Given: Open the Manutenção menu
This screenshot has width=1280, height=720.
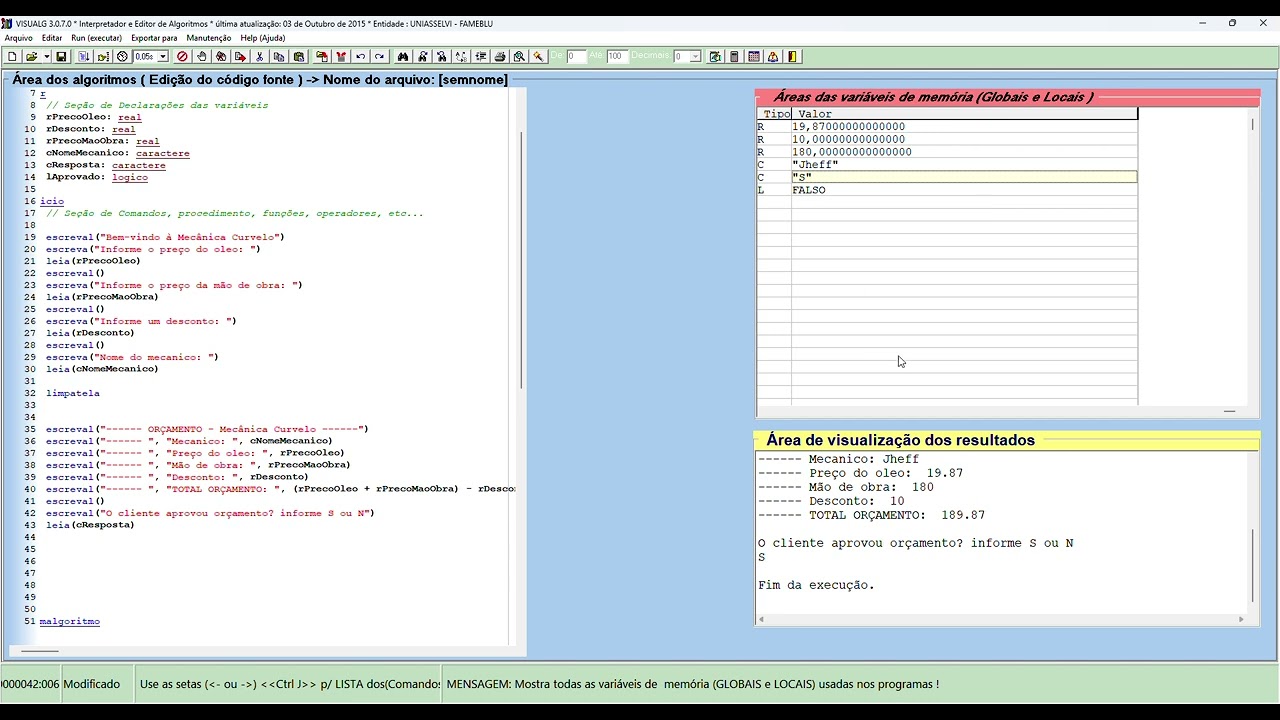Looking at the screenshot, I should coord(209,38).
